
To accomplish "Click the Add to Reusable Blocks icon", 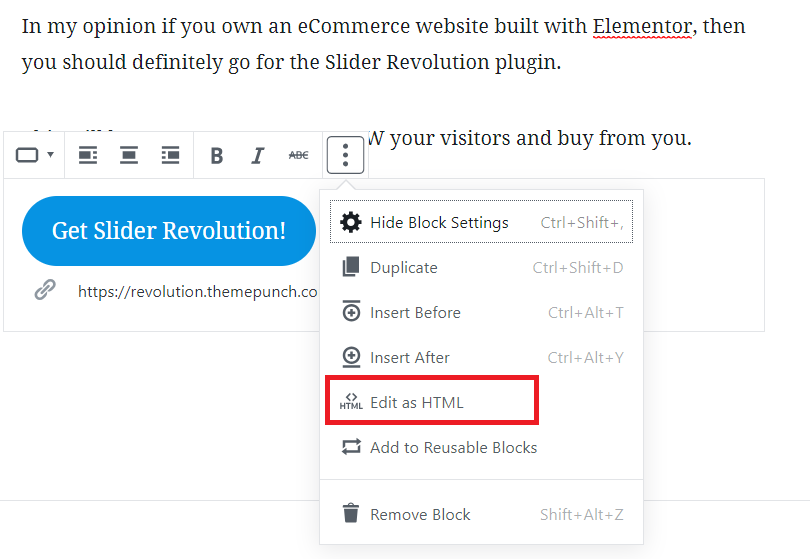I will (351, 447).
